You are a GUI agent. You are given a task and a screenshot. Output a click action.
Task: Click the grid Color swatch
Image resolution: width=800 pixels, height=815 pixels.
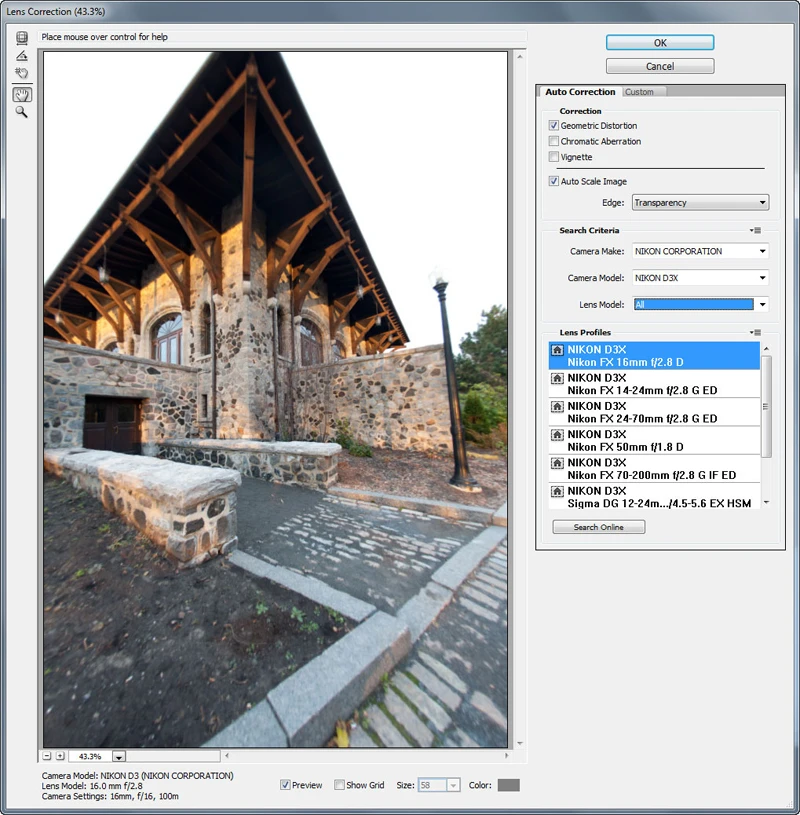click(x=508, y=785)
